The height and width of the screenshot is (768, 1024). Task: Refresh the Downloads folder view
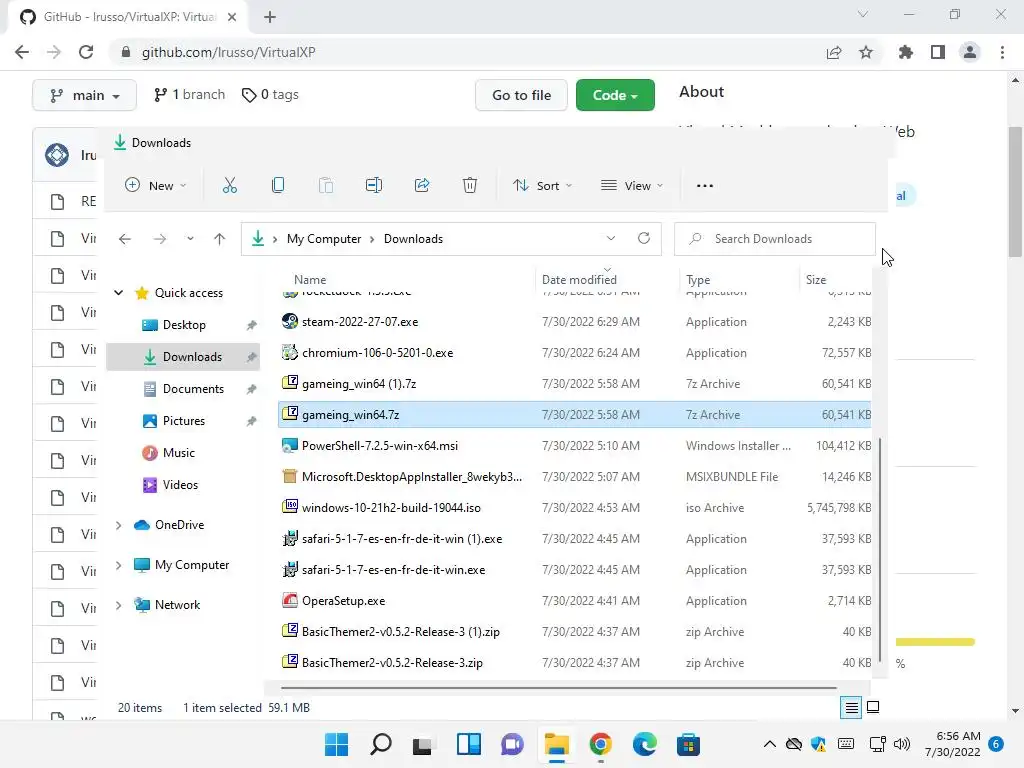point(644,238)
